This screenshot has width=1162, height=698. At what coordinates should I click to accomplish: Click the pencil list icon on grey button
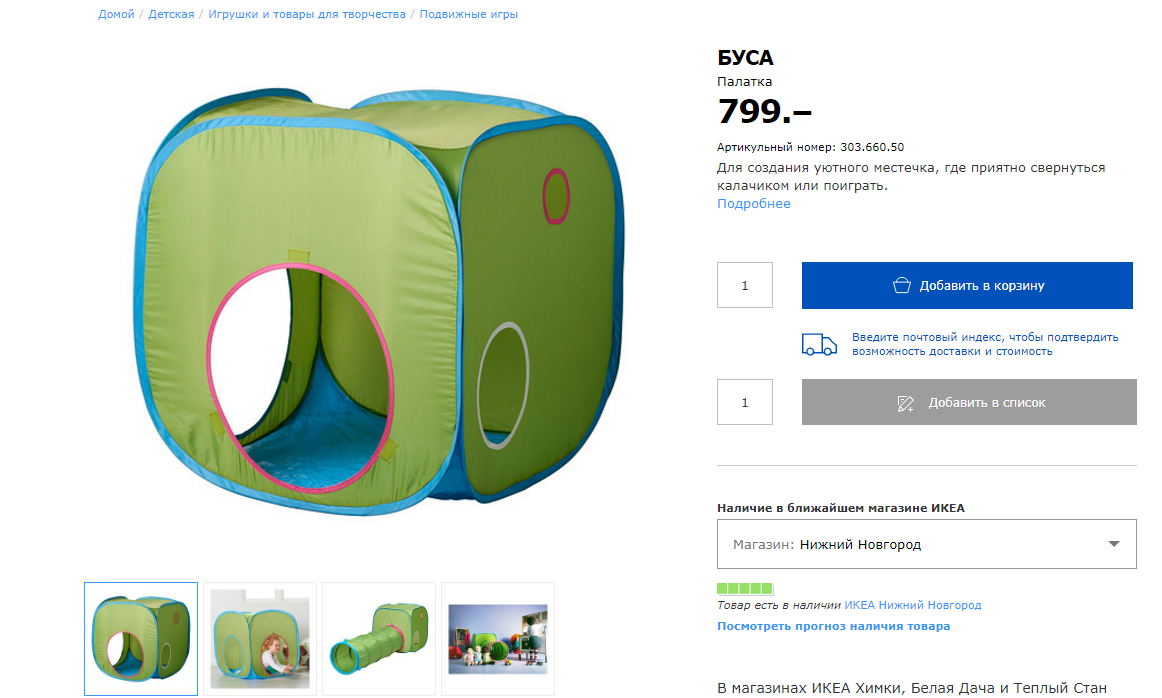point(905,403)
